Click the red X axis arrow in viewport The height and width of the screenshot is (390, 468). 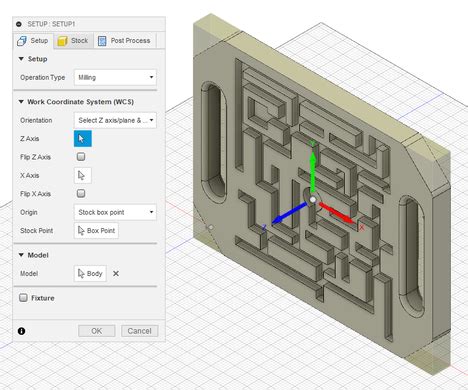[x=337, y=213]
